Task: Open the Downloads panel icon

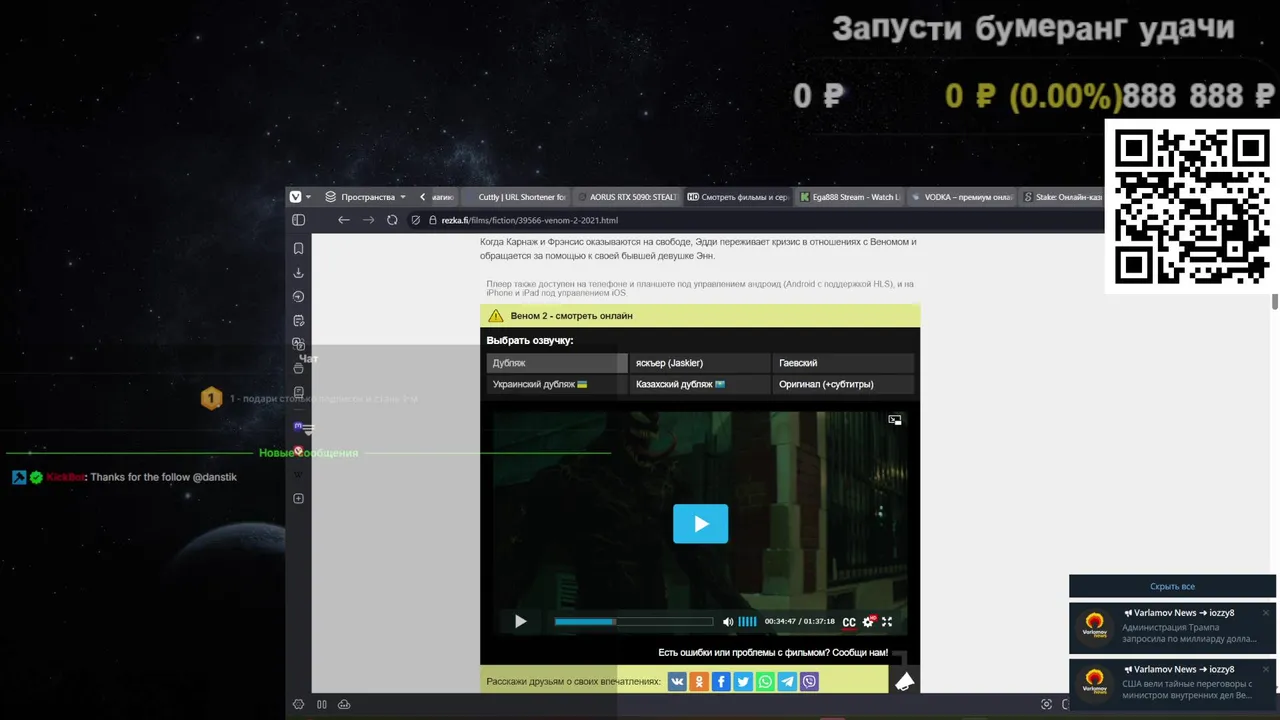Action: pyautogui.click(x=298, y=273)
